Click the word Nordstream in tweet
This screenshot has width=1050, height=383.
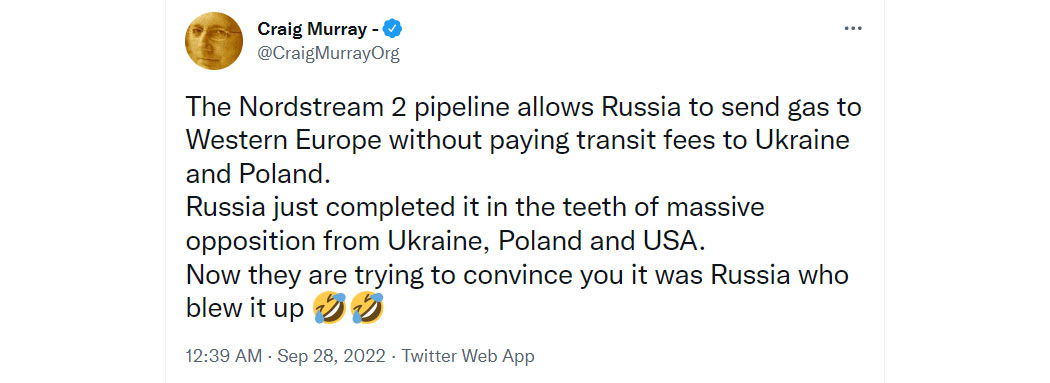pyautogui.click(x=301, y=107)
